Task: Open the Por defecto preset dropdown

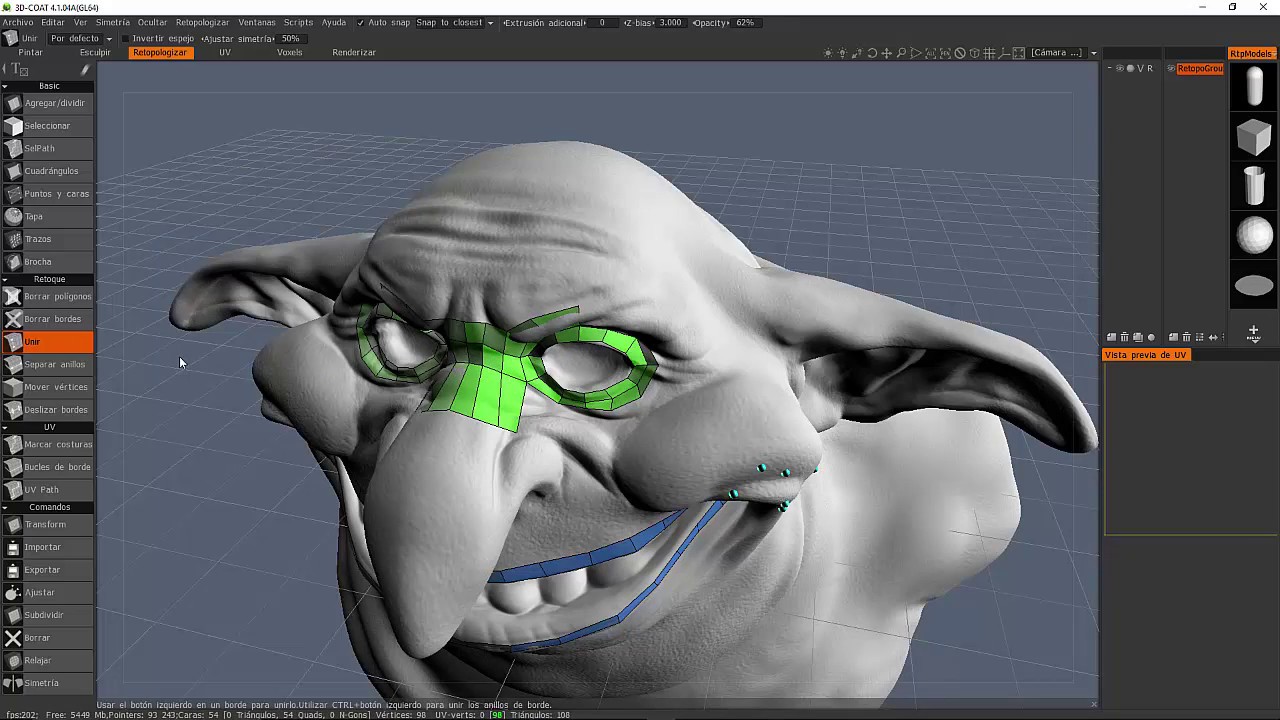Action: click(x=80, y=38)
